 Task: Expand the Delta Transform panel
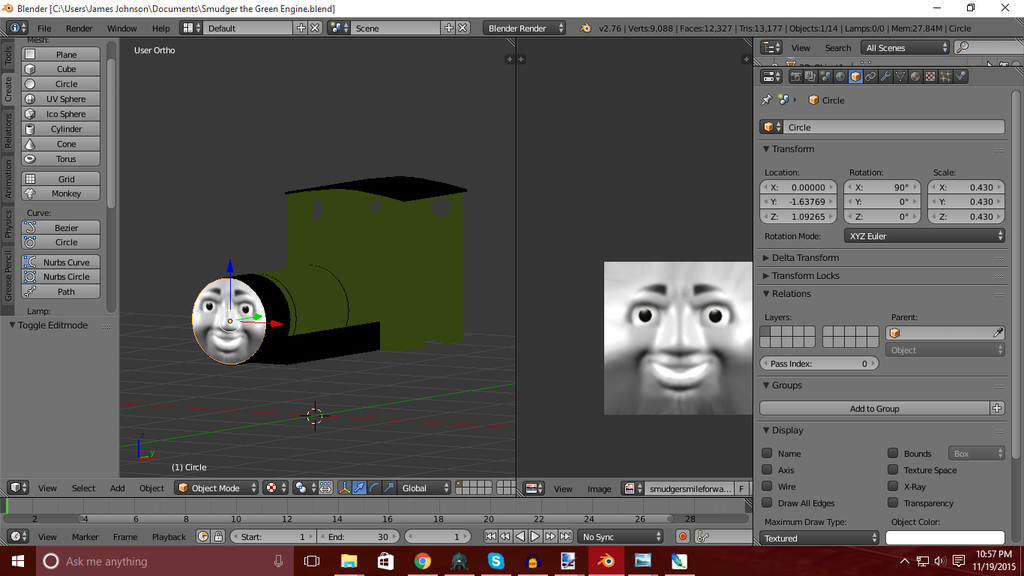766,258
